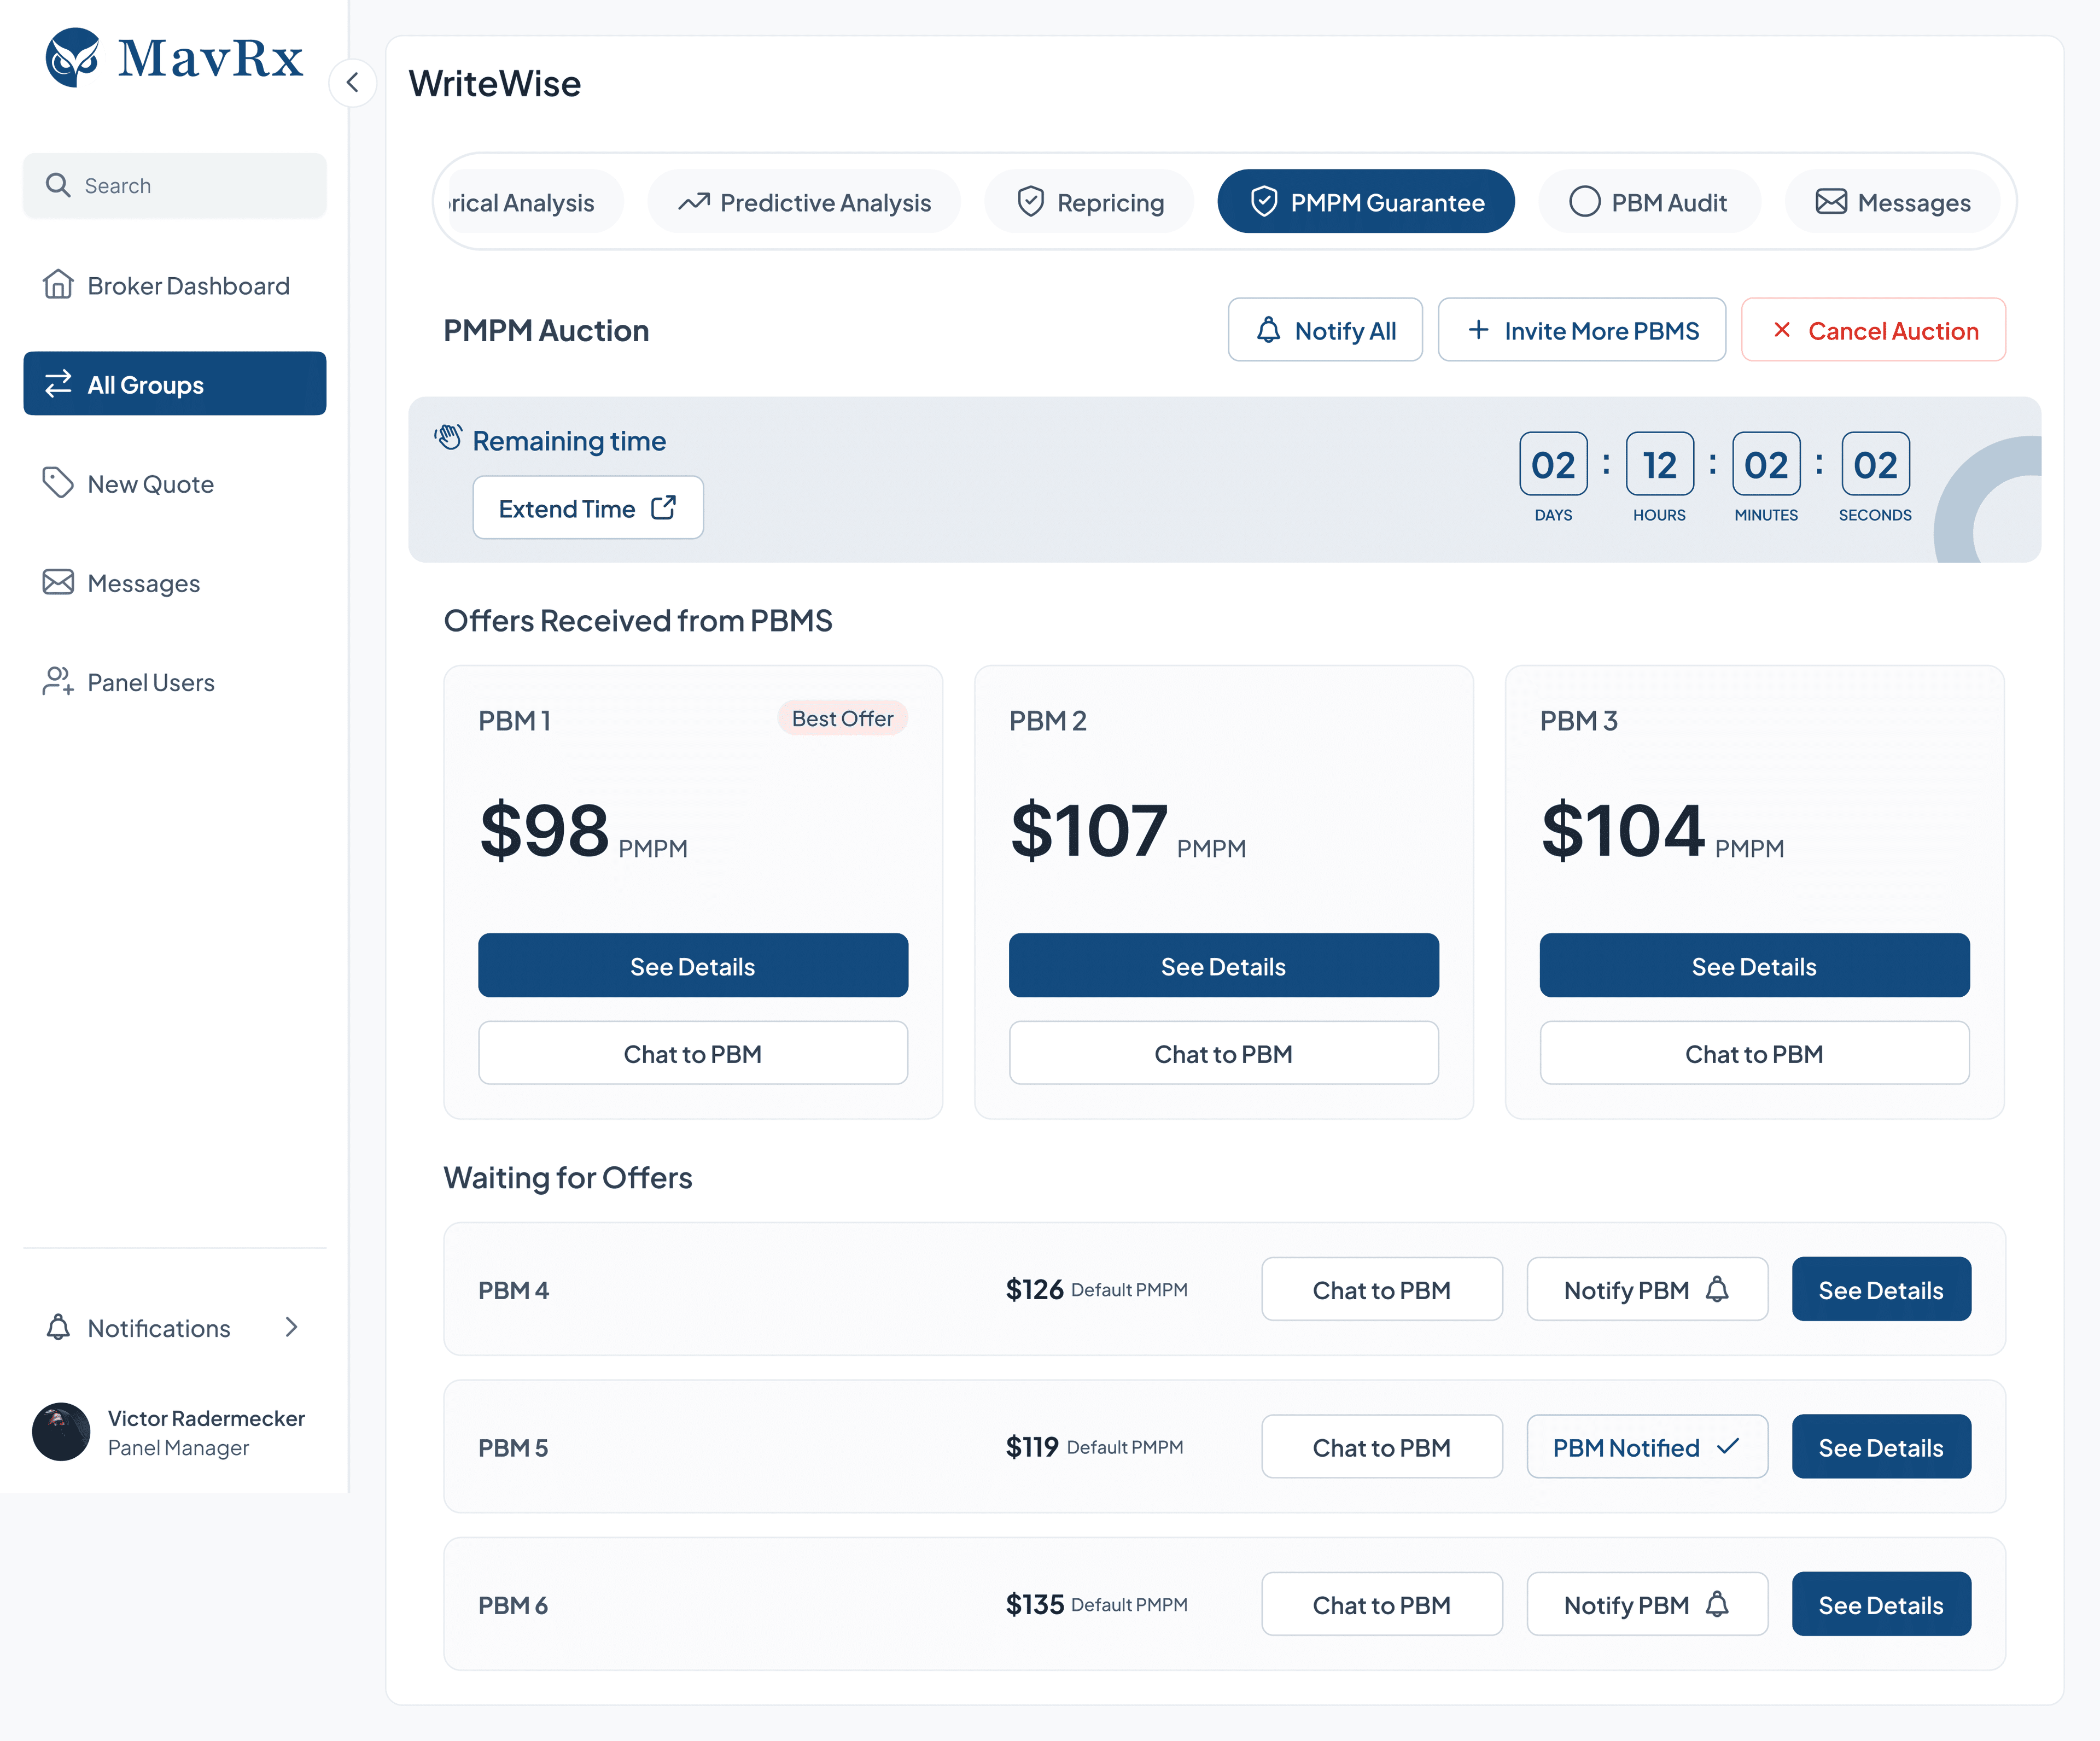Open See Details for PBM 6
Viewport: 2100px width, 1741px height.
tap(1881, 1604)
